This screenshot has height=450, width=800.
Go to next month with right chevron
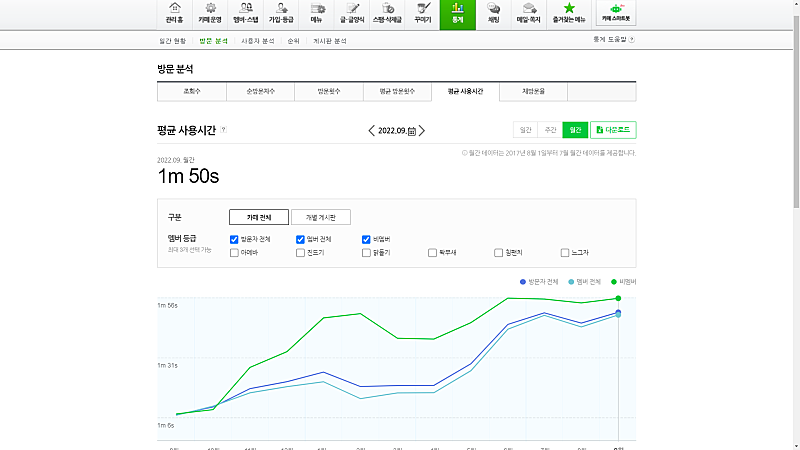click(422, 131)
